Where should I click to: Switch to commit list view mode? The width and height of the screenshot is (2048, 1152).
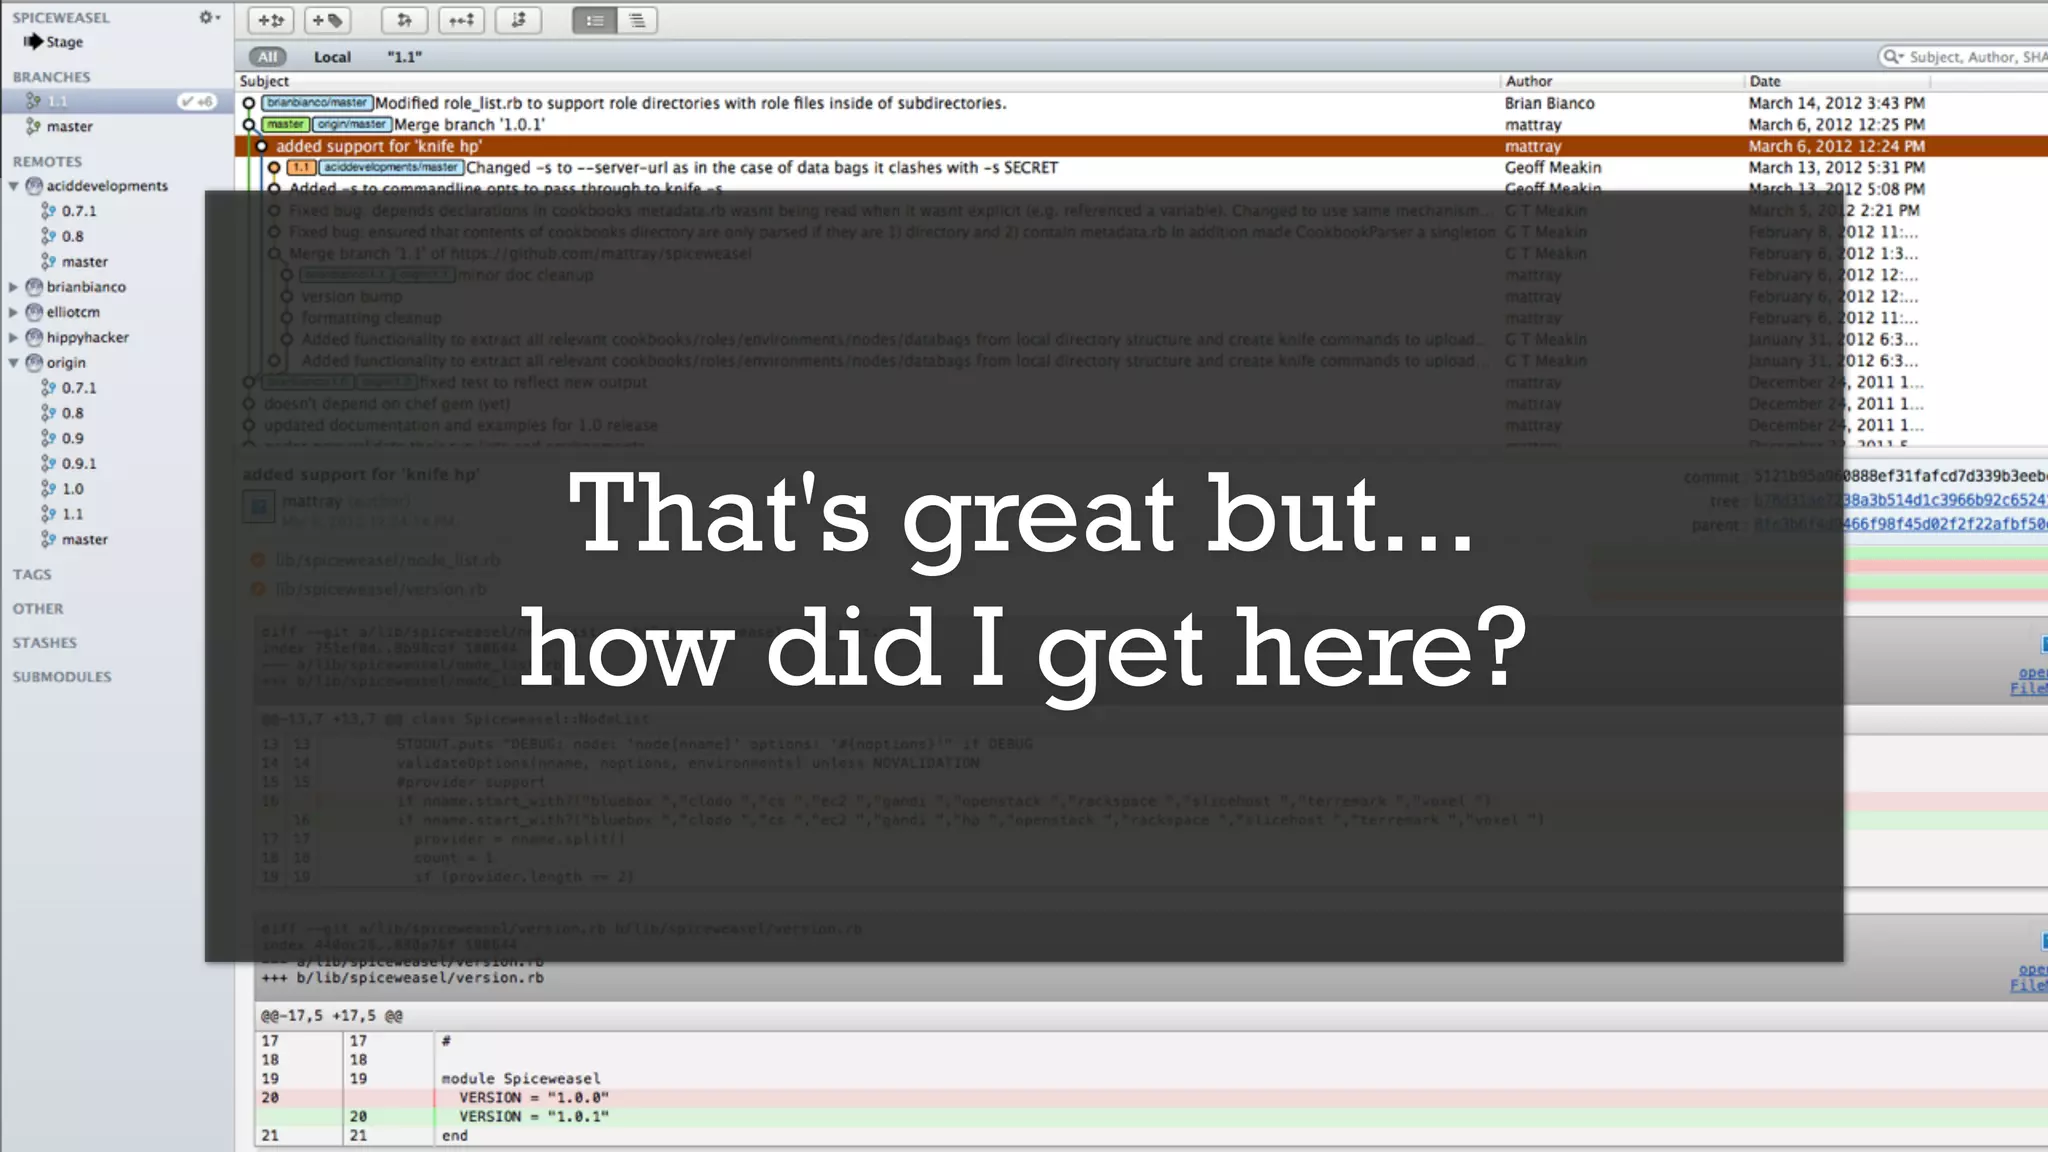(x=594, y=20)
